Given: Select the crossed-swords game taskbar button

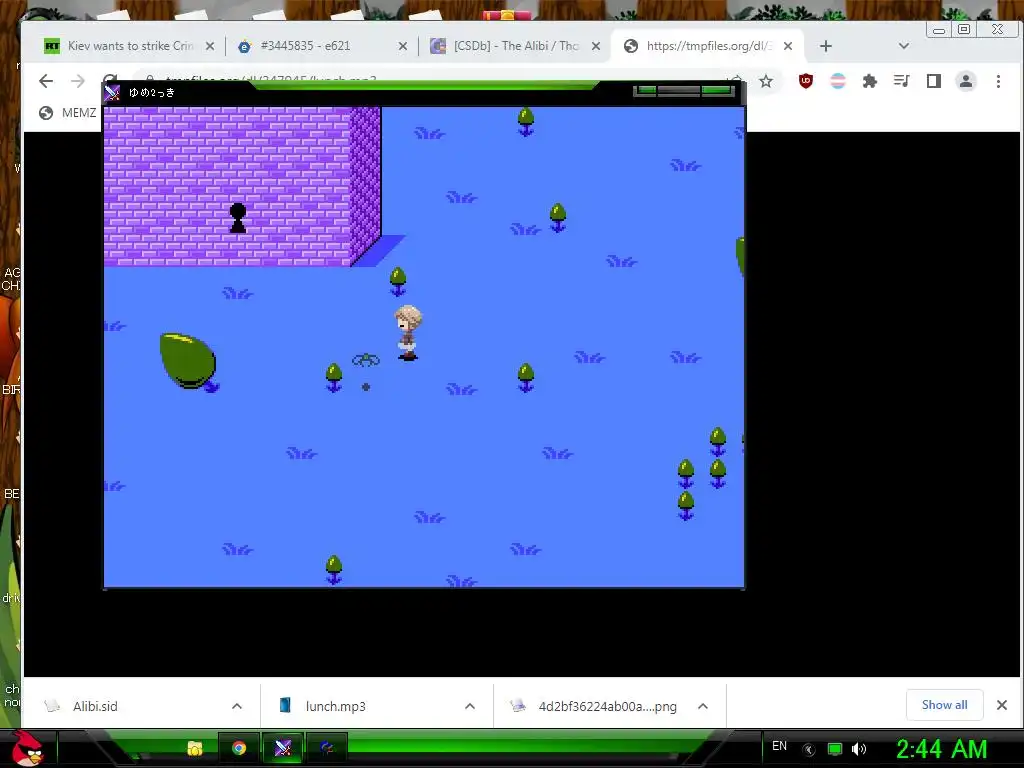Looking at the screenshot, I should click(x=283, y=748).
